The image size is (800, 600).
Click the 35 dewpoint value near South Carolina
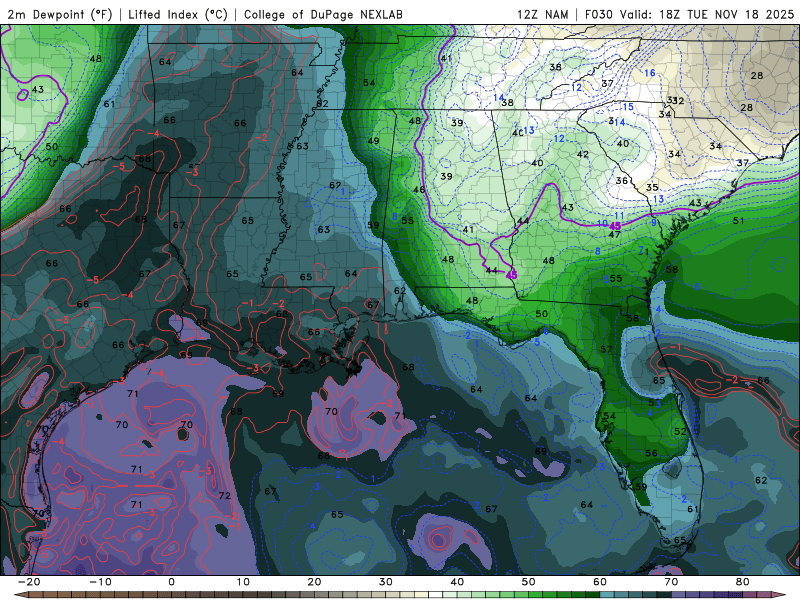[x=652, y=187]
